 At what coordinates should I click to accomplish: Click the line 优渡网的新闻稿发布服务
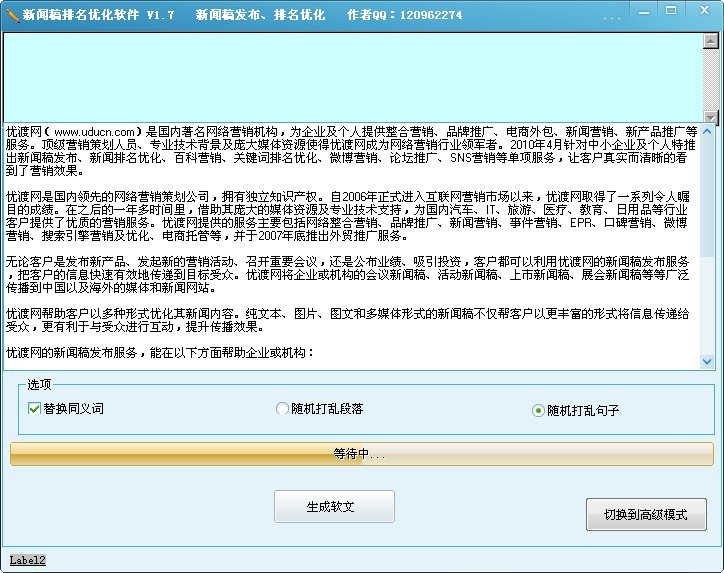click(160, 353)
